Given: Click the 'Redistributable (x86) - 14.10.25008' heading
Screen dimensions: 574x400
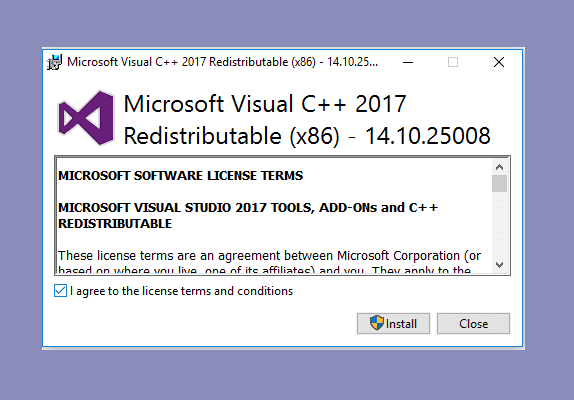Looking at the screenshot, I should point(307,136).
